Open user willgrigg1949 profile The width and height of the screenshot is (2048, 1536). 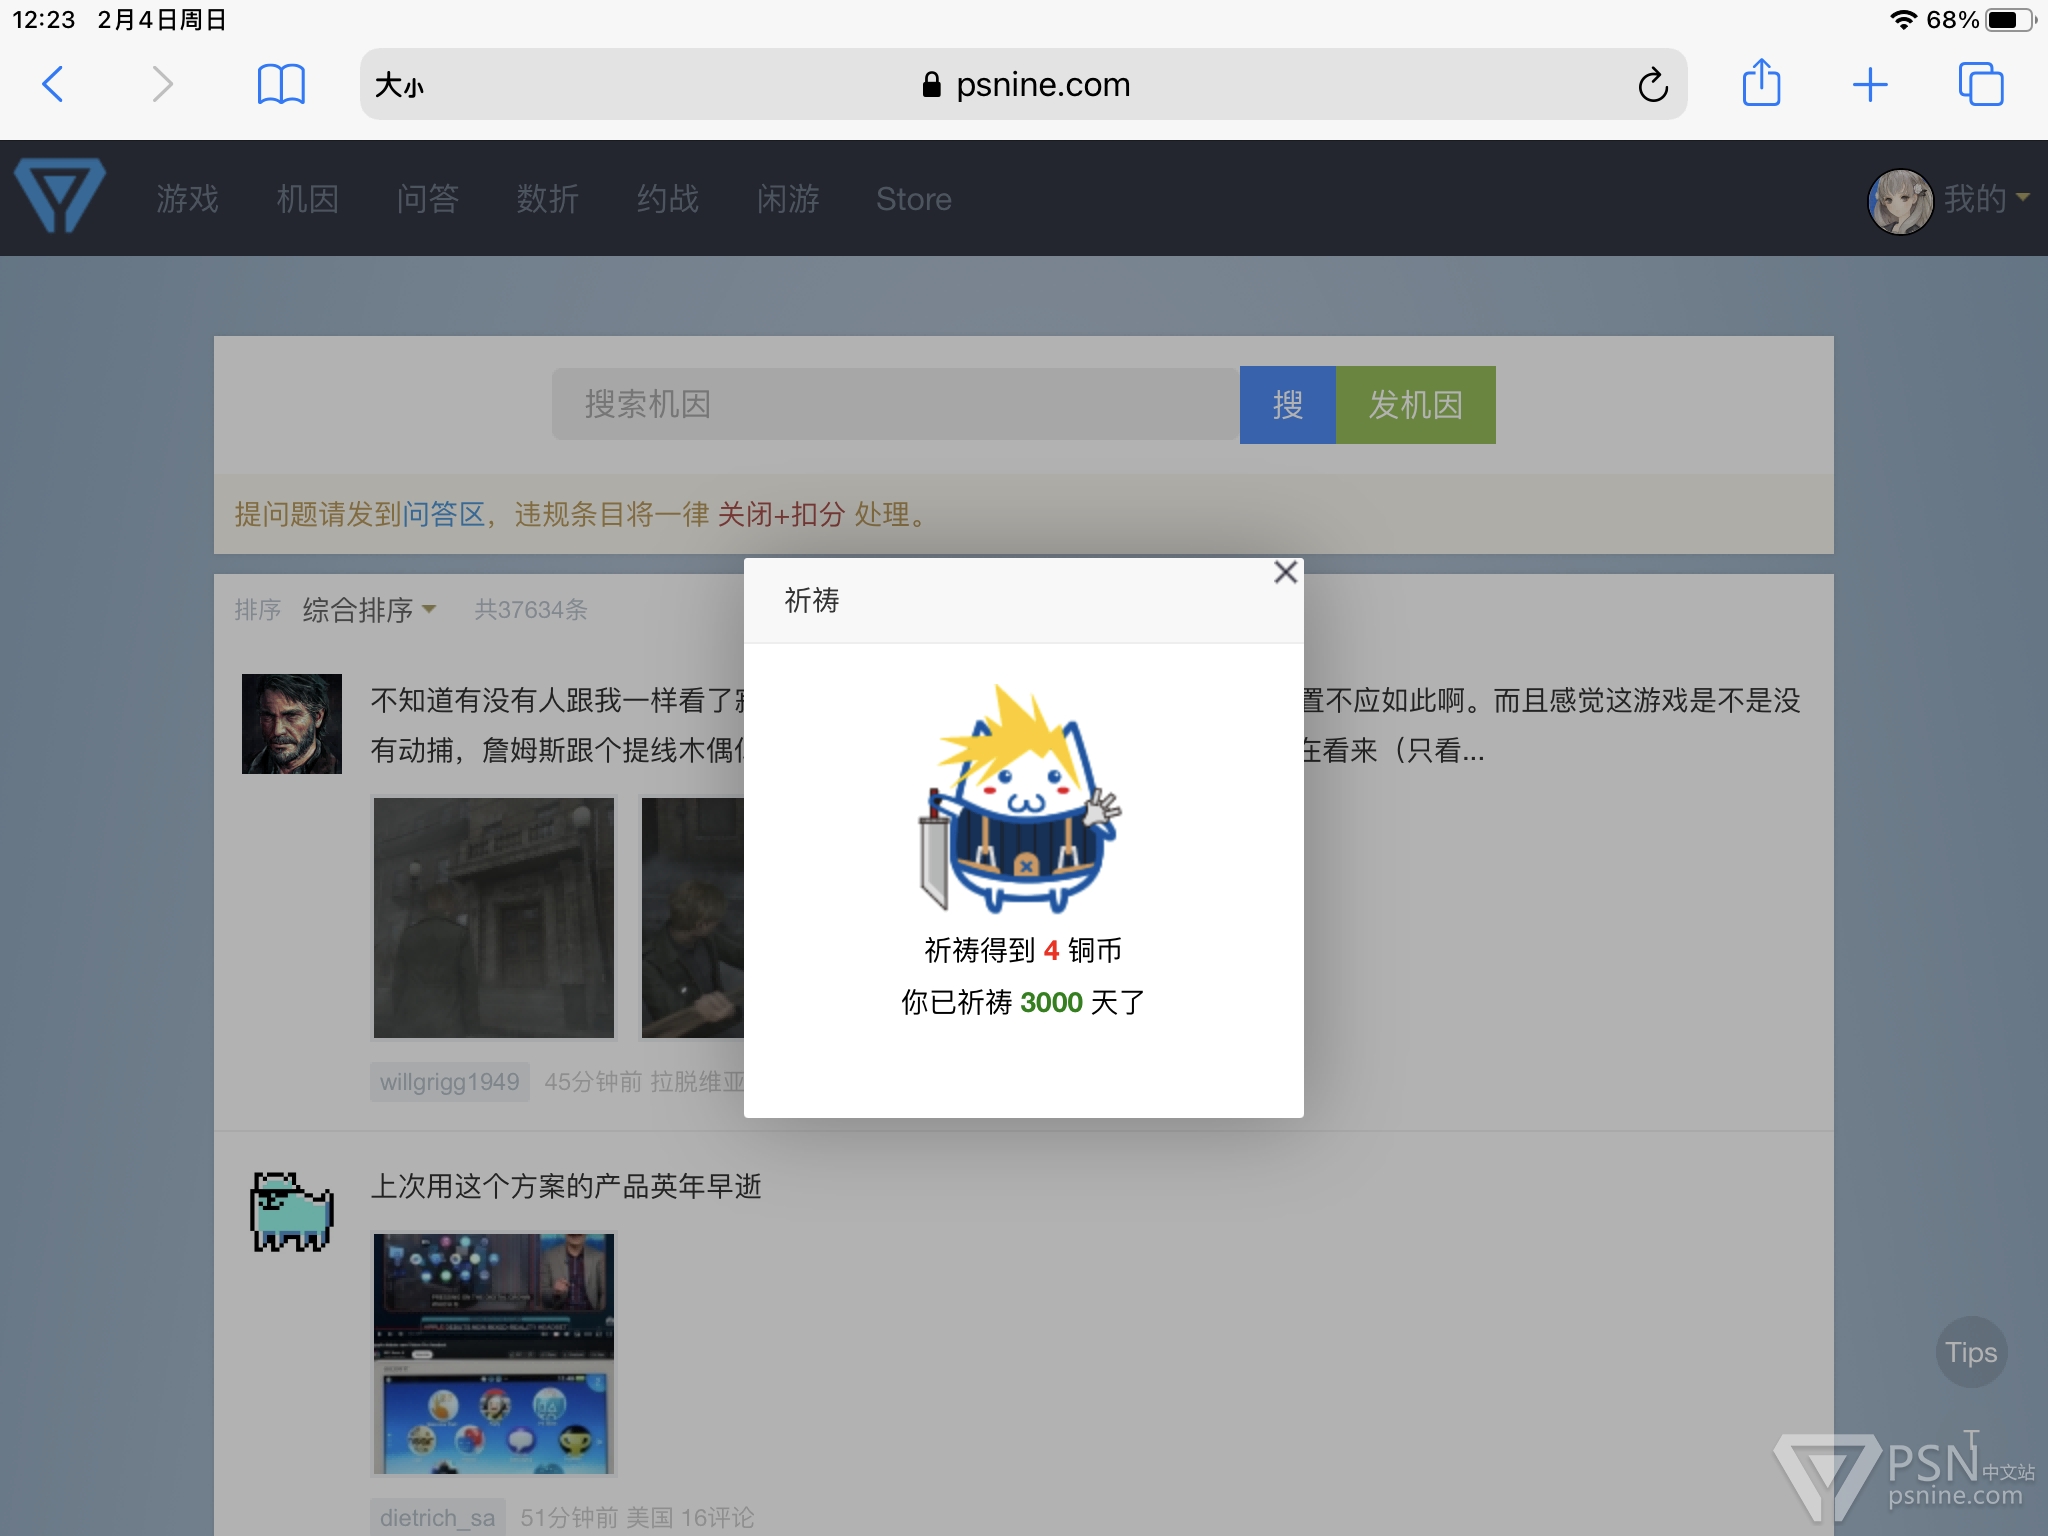(x=449, y=1082)
